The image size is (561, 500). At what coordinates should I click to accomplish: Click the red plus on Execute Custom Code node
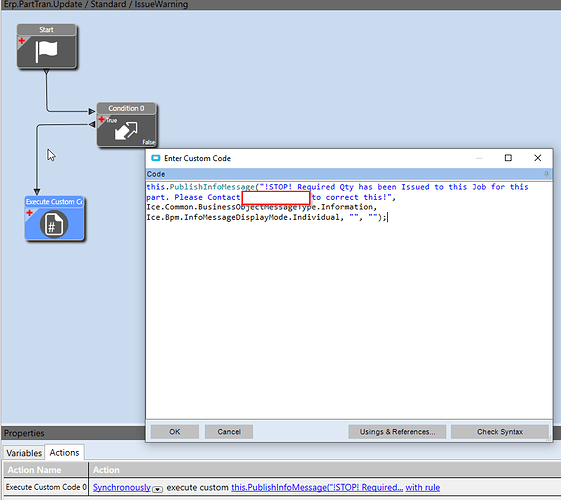point(29,213)
